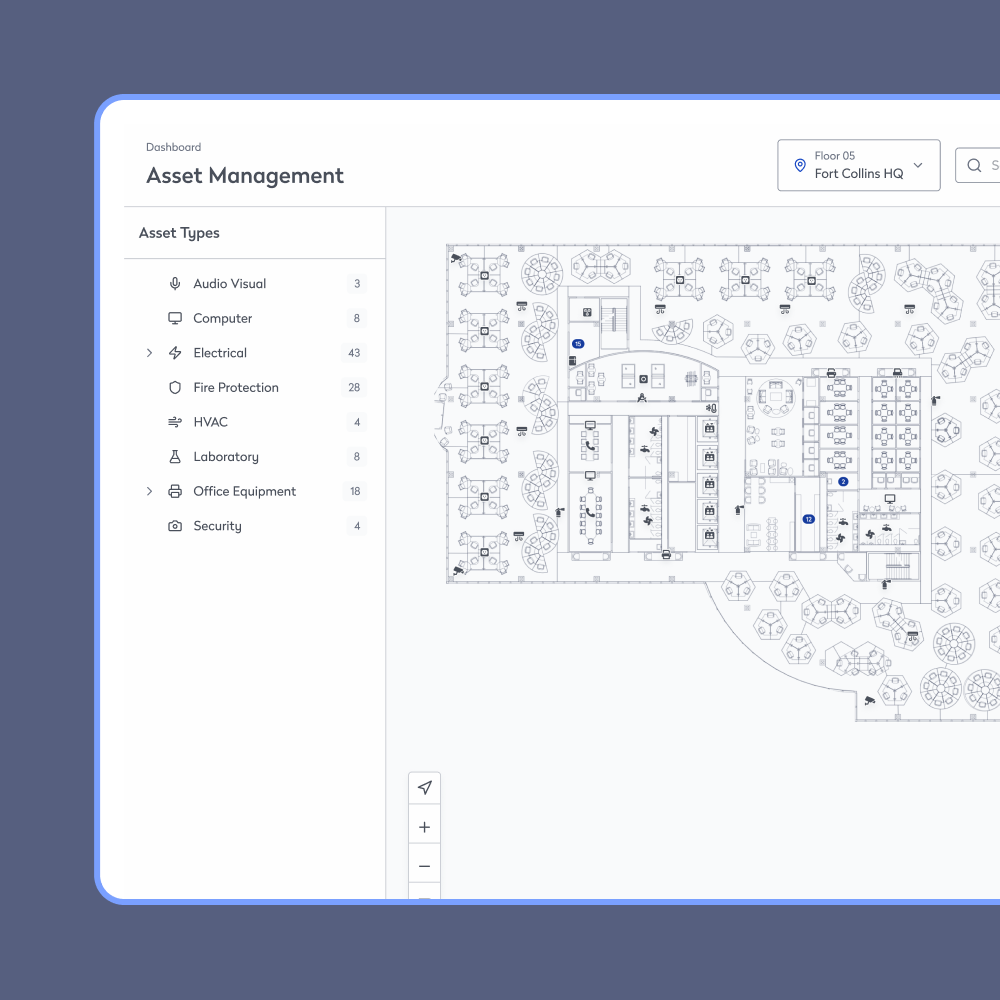Expand the Office Equipment category chevron
The height and width of the screenshot is (1000, 1000).
[149, 492]
